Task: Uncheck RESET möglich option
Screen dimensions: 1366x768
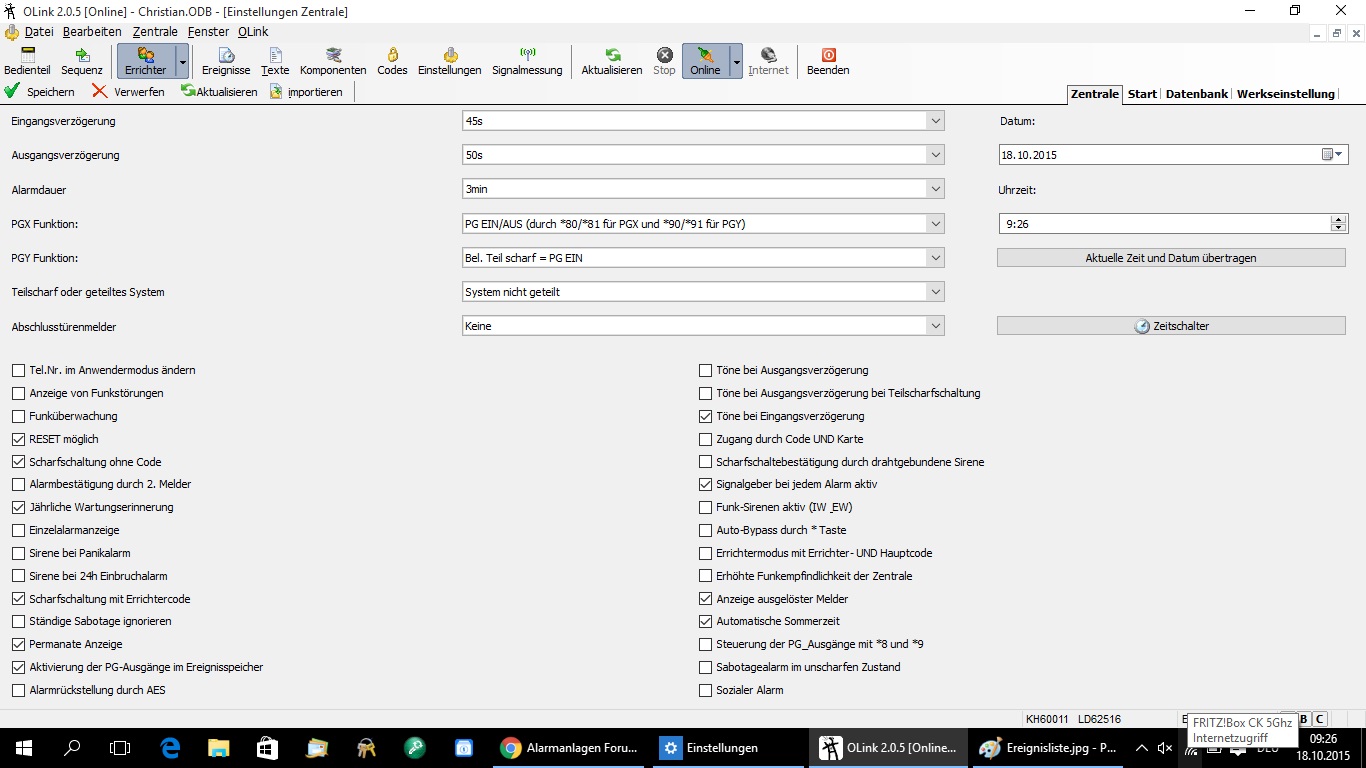Action: click(19, 439)
